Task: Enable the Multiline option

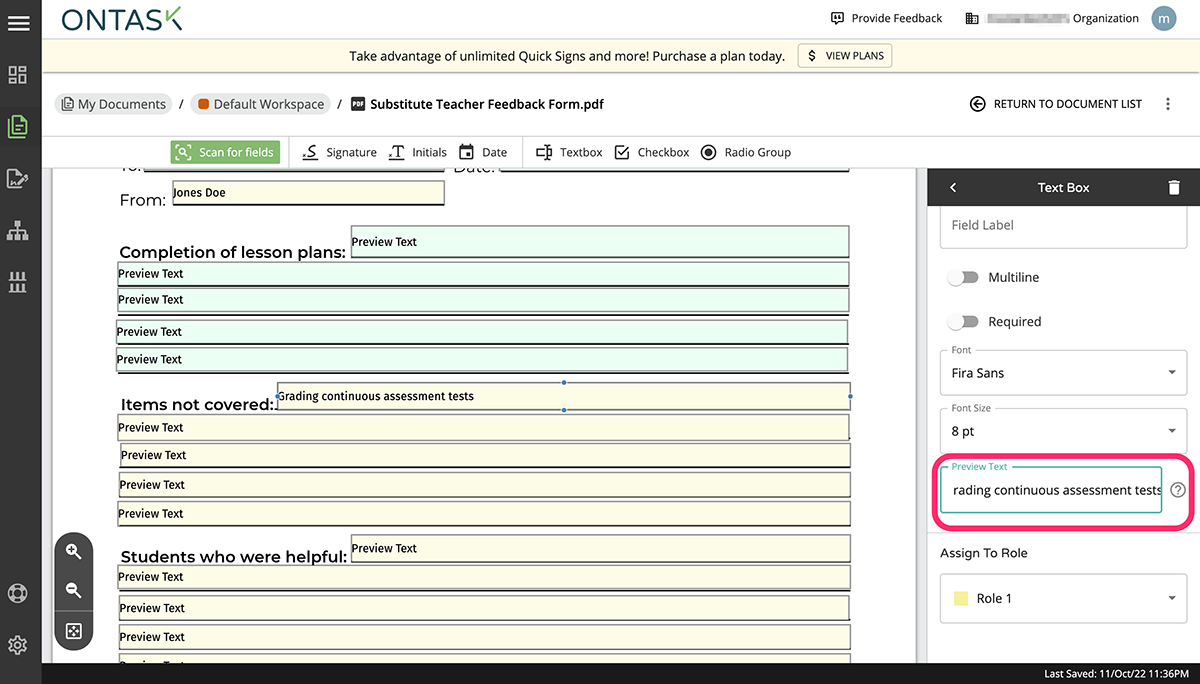Action: [x=962, y=277]
